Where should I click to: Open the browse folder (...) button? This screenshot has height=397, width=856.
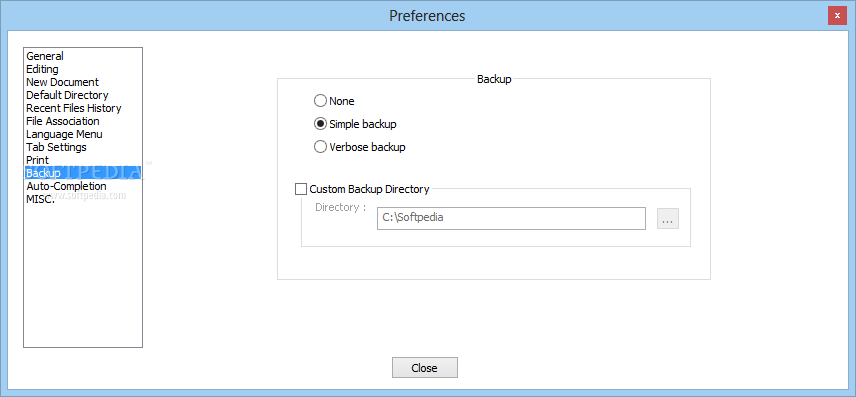(668, 218)
